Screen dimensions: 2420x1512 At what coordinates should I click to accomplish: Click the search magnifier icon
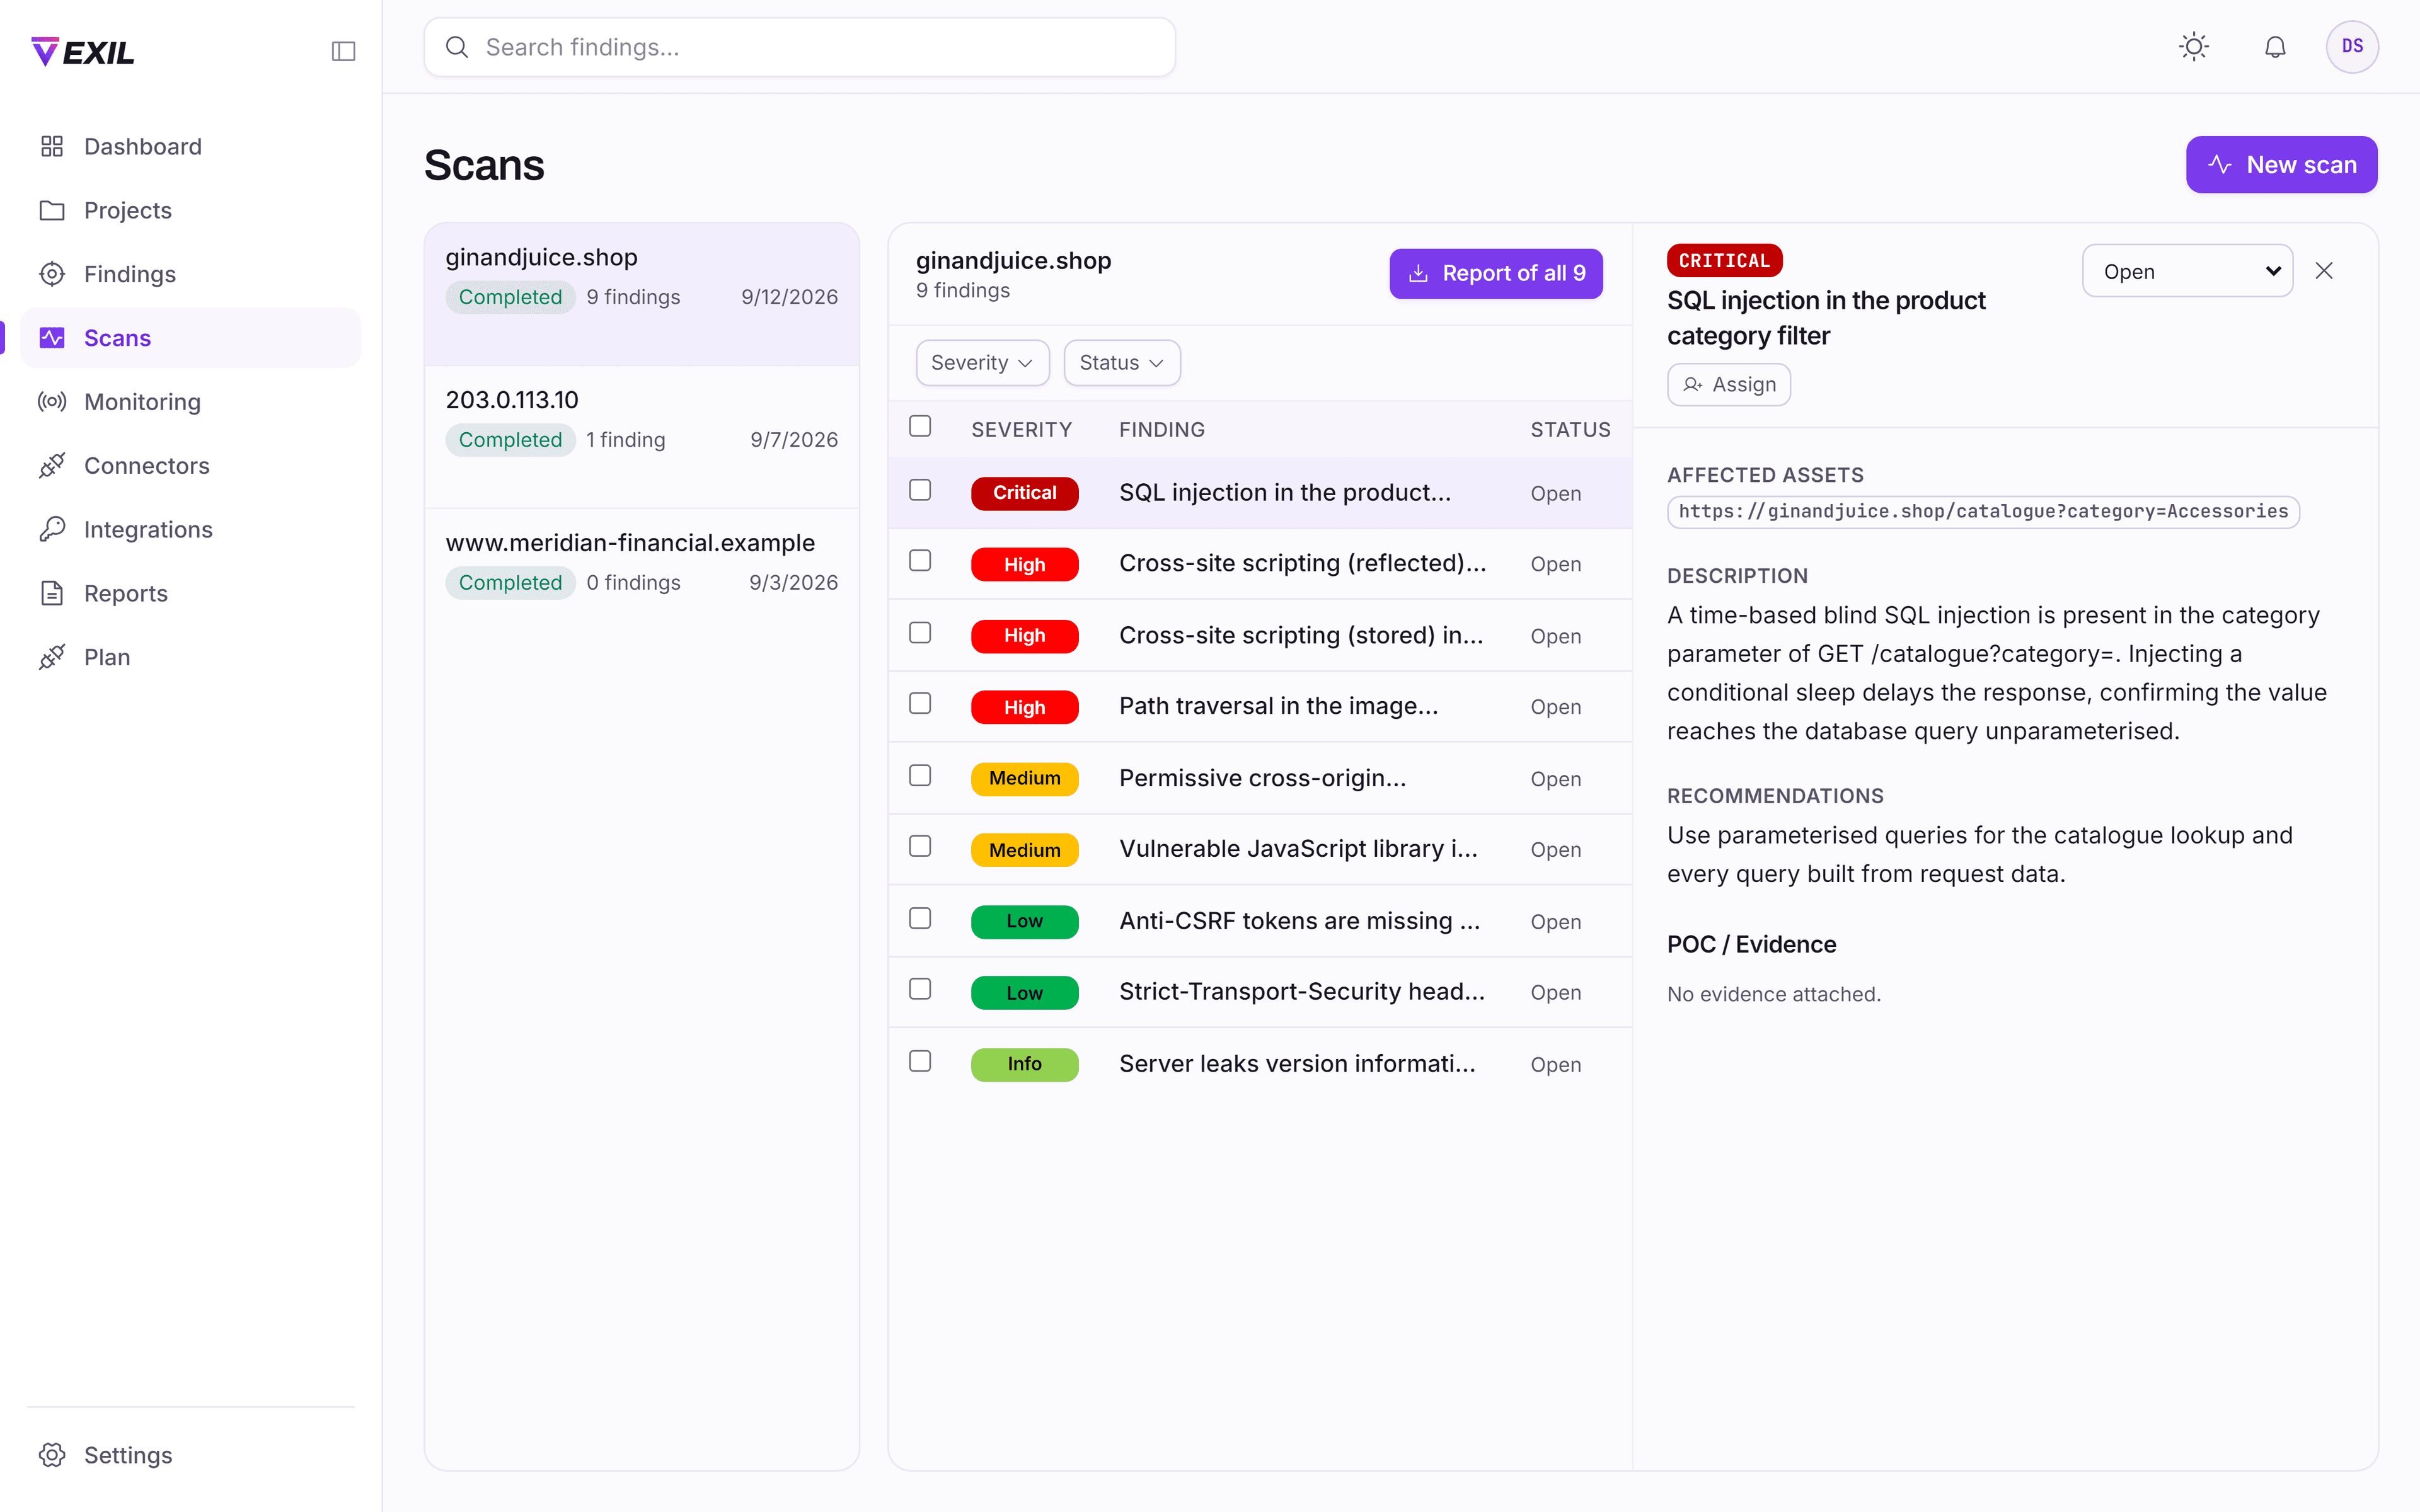457,47
